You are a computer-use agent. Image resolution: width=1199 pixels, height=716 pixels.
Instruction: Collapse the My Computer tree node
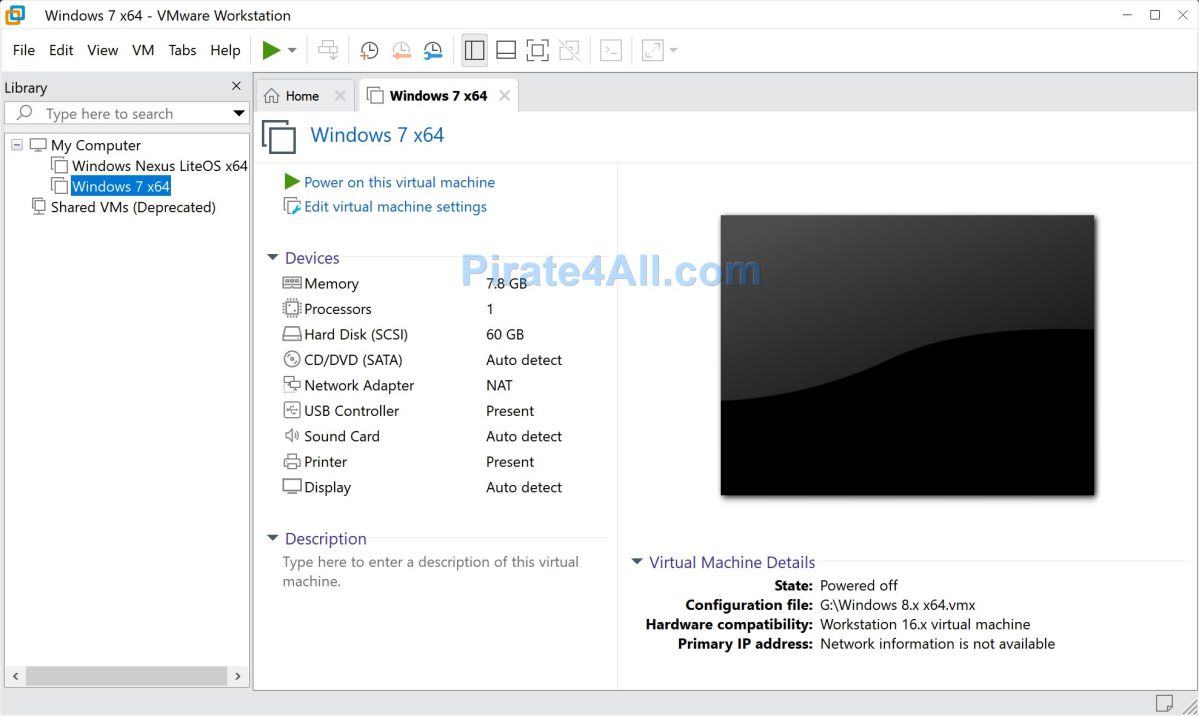click(17, 145)
